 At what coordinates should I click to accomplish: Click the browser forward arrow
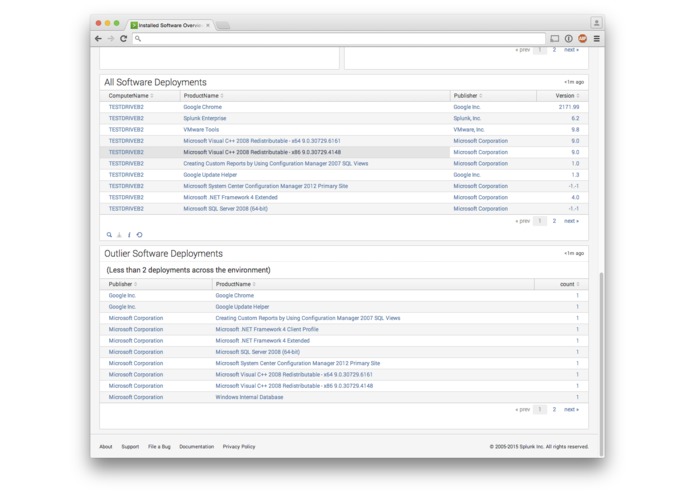pos(111,39)
